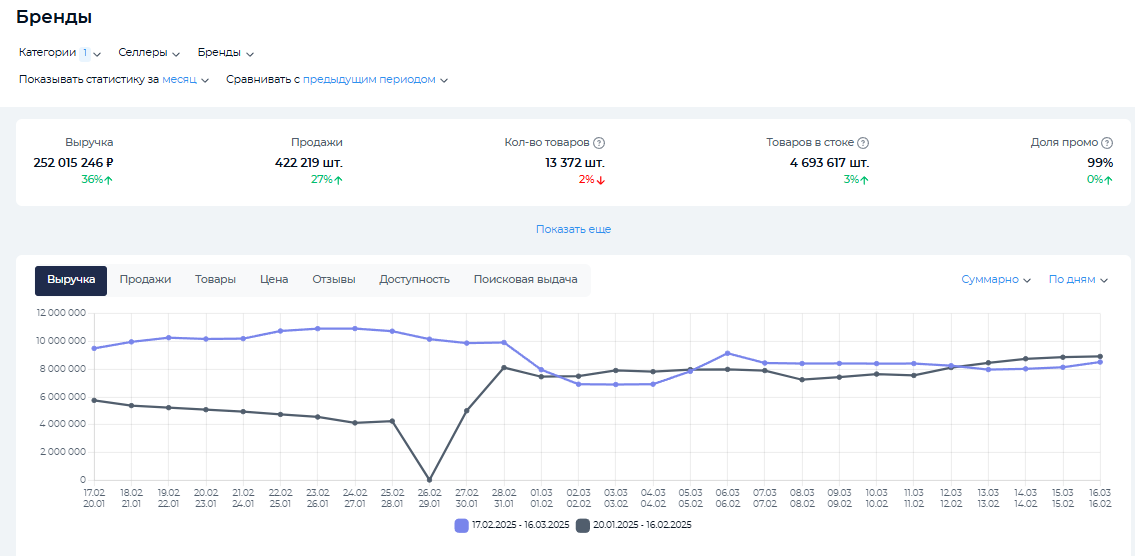Image resolution: width=1135 pixels, height=556 pixels.
Task: Open the Бренды filter dropdown
Action: pyautogui.click(x=226, y=53)
